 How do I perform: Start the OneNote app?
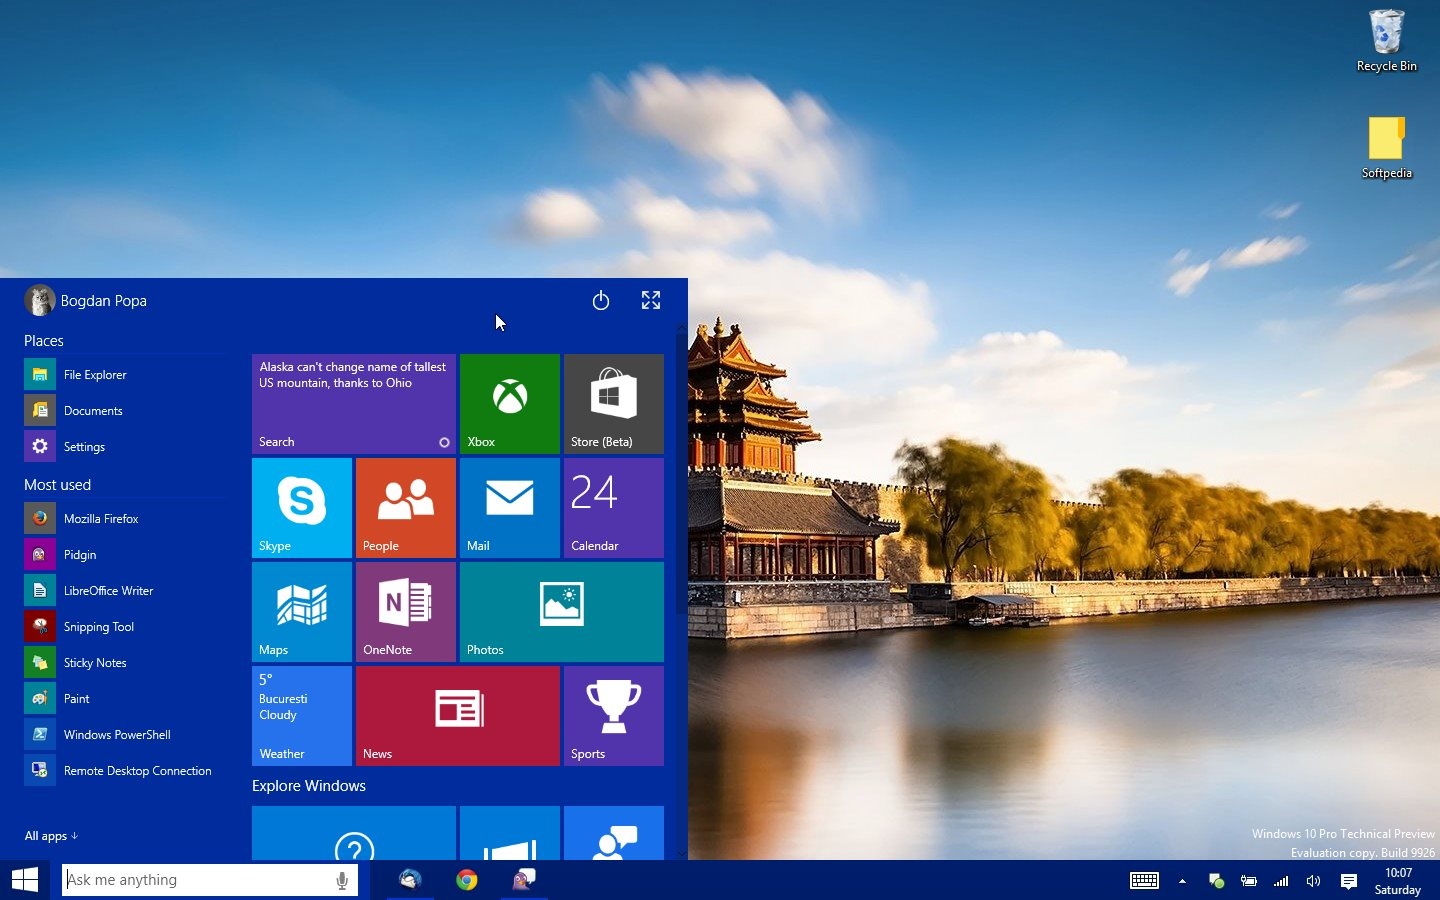(x=405, y=611)
